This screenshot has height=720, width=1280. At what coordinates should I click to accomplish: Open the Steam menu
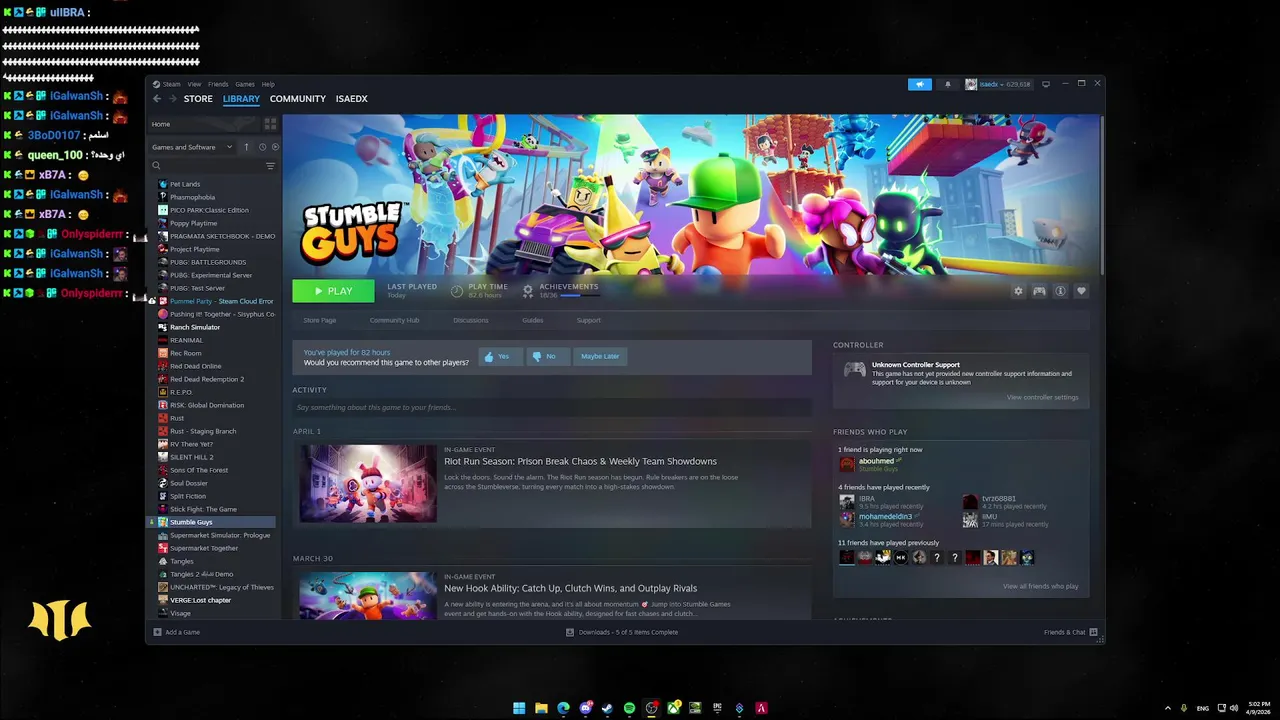pos(170,84)
